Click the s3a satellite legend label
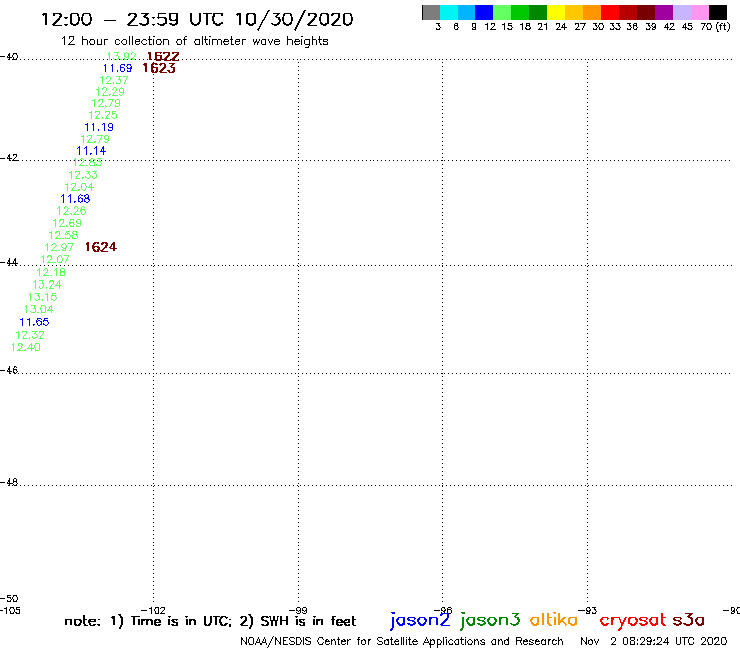The width and height of the screenshot is (740, 650). (x=688, y=620)
